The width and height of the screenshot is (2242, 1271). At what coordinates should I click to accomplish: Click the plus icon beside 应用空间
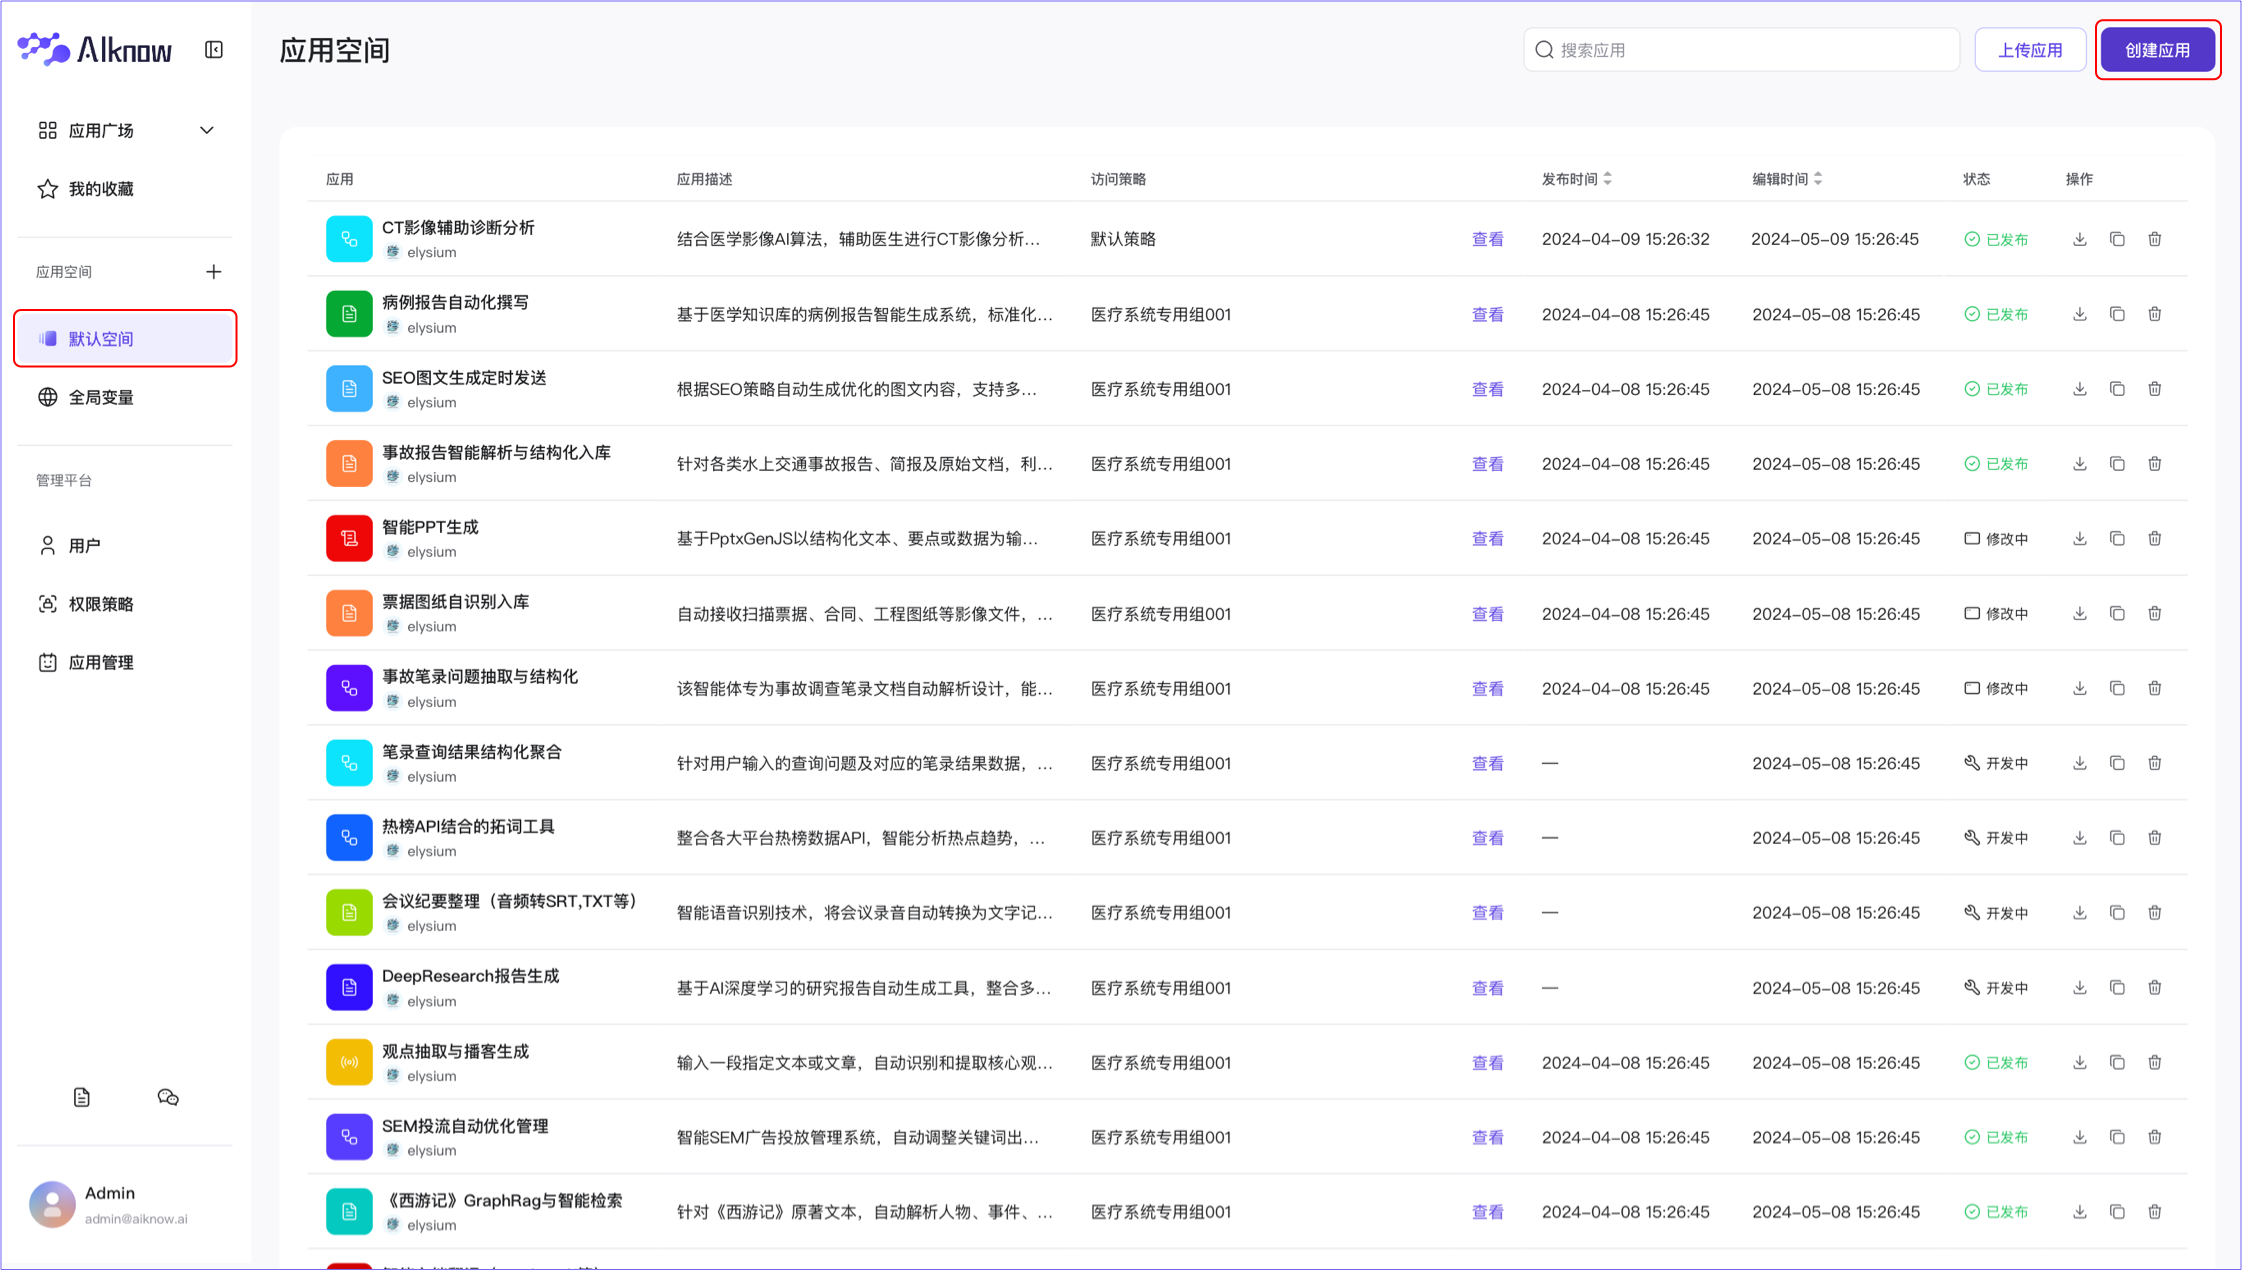tap(214, 272)
